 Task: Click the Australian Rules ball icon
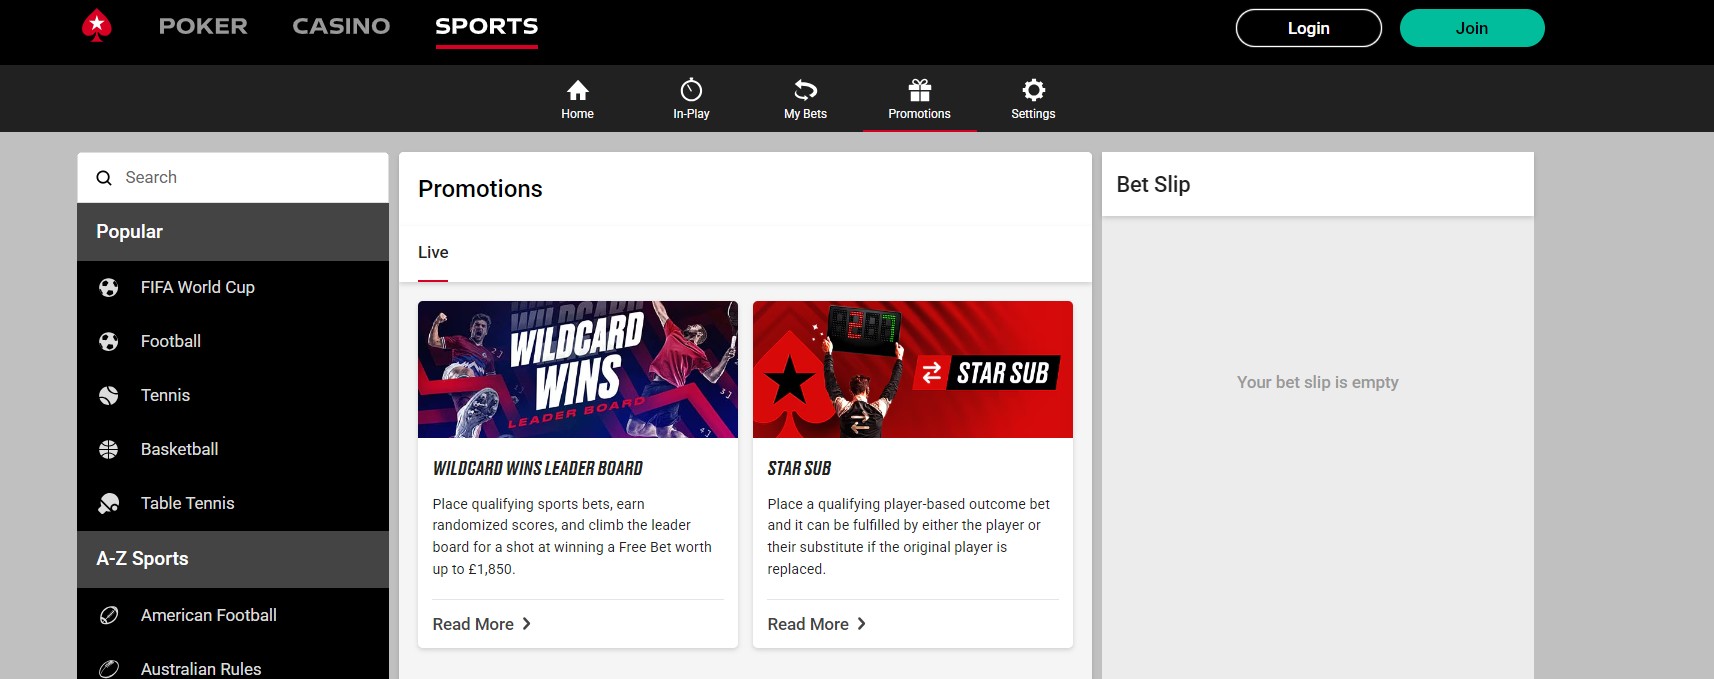pyautogui.click(x=109, y=669)
